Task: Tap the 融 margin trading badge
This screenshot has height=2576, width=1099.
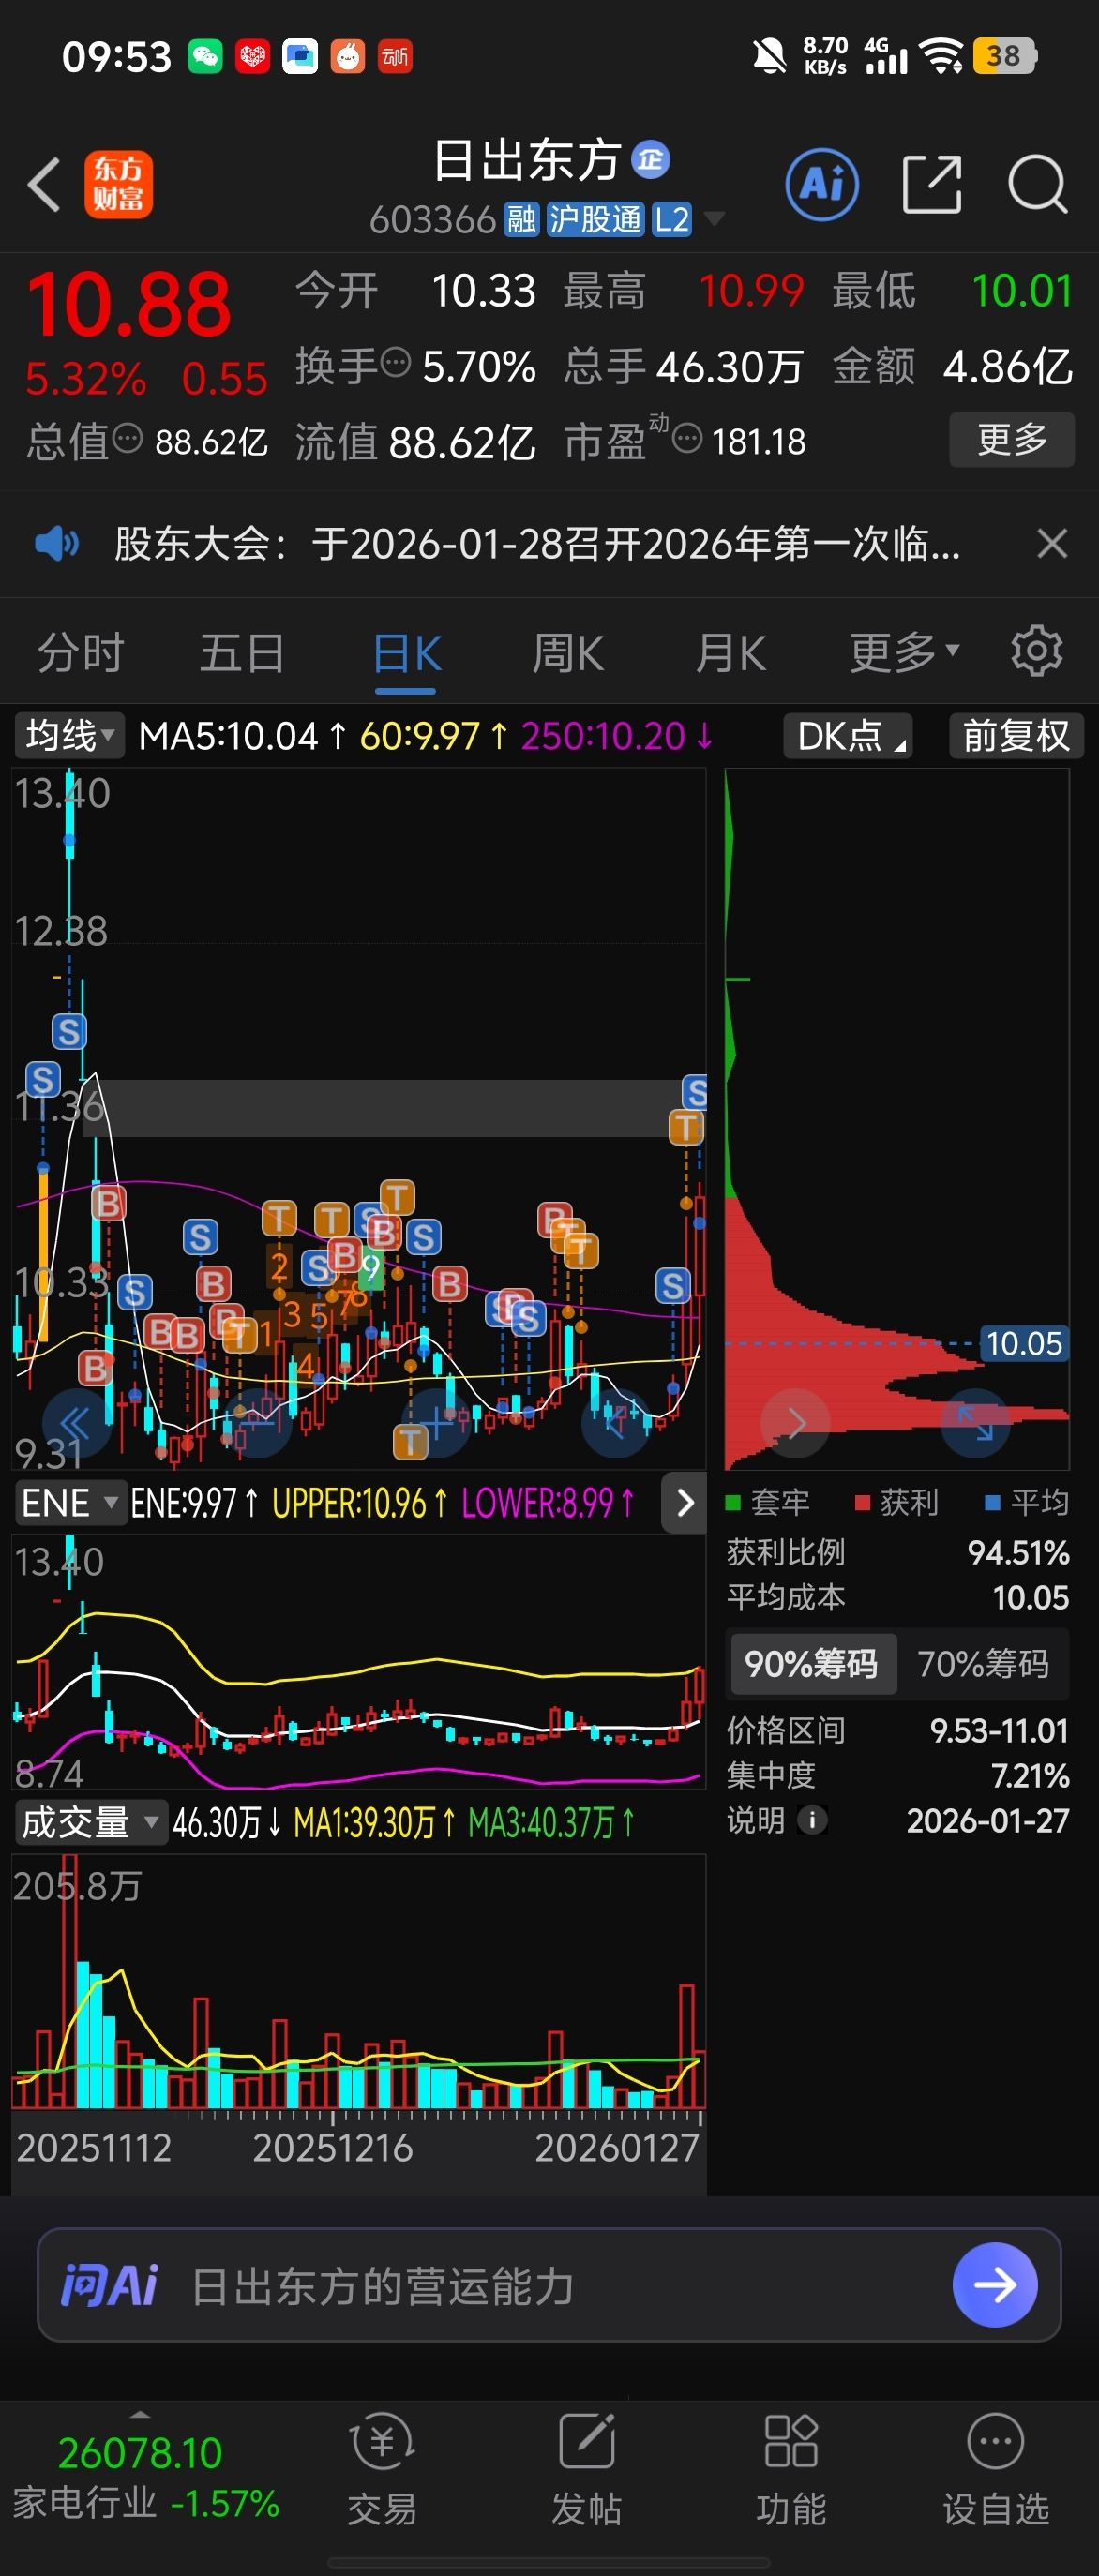Action: click(521, 219)
